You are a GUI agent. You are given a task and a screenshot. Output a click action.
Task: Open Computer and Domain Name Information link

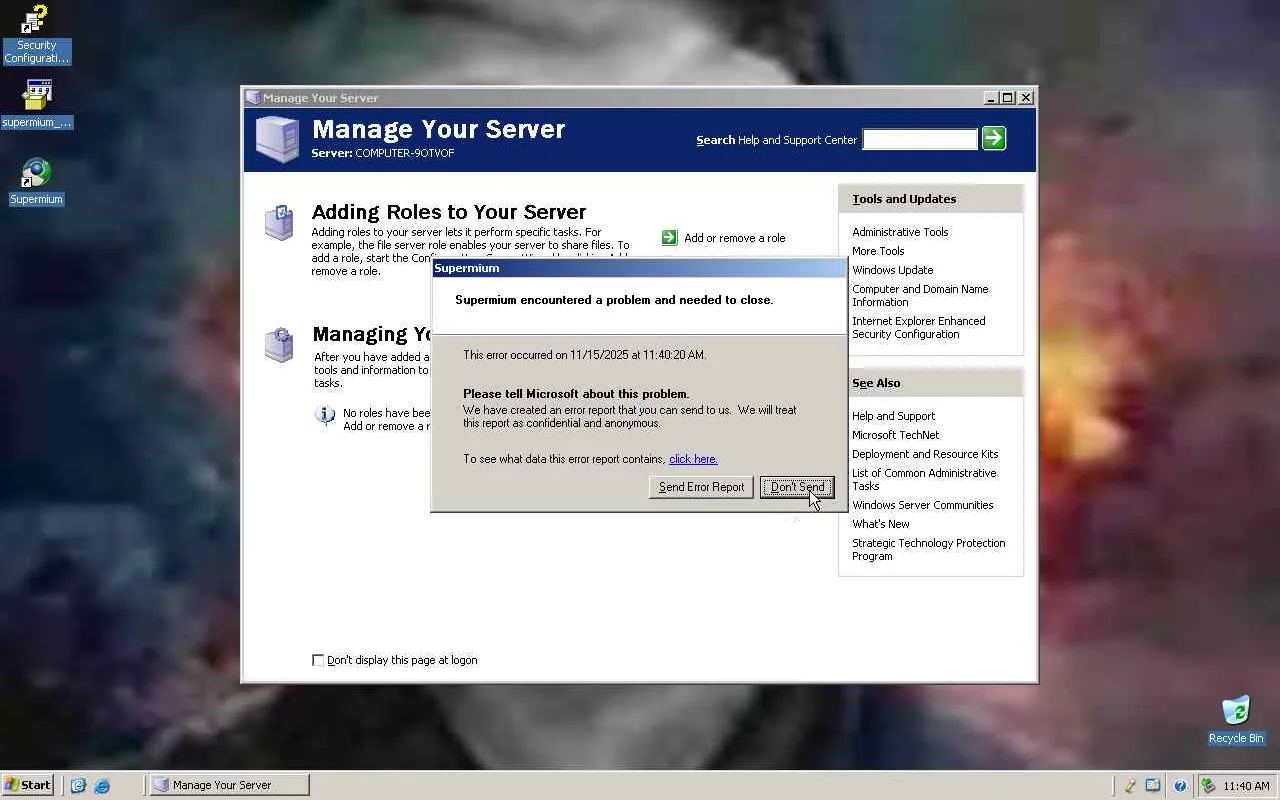(920, 295)
